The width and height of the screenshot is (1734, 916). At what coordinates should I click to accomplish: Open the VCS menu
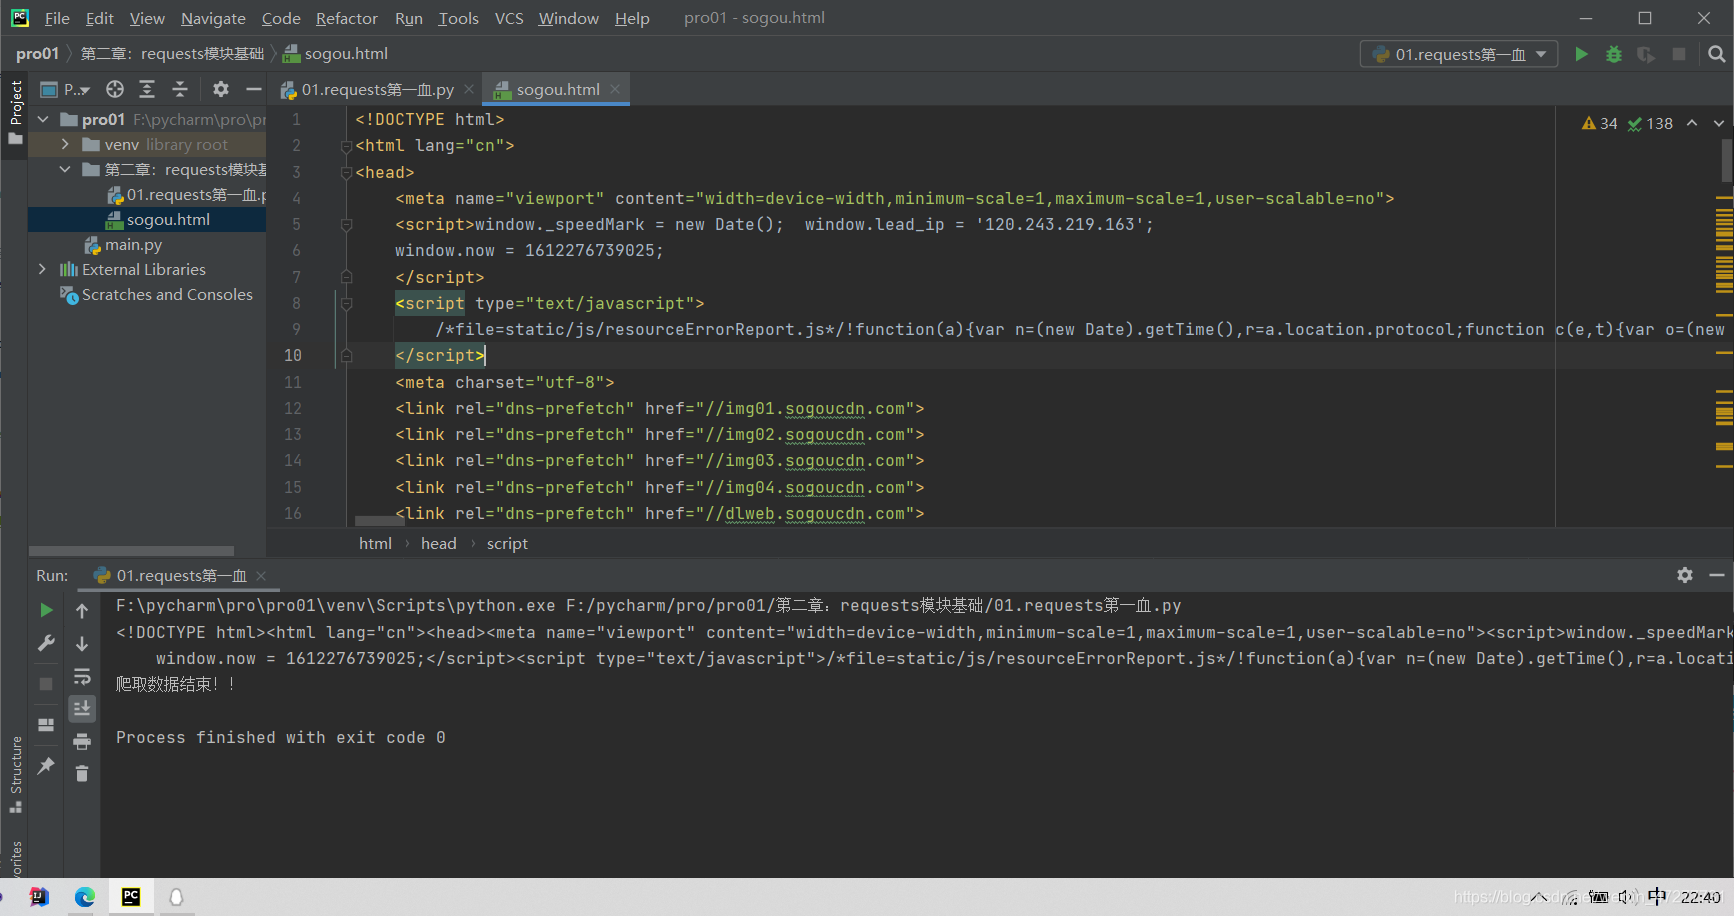pyautogui.click(x=509, y=18)
